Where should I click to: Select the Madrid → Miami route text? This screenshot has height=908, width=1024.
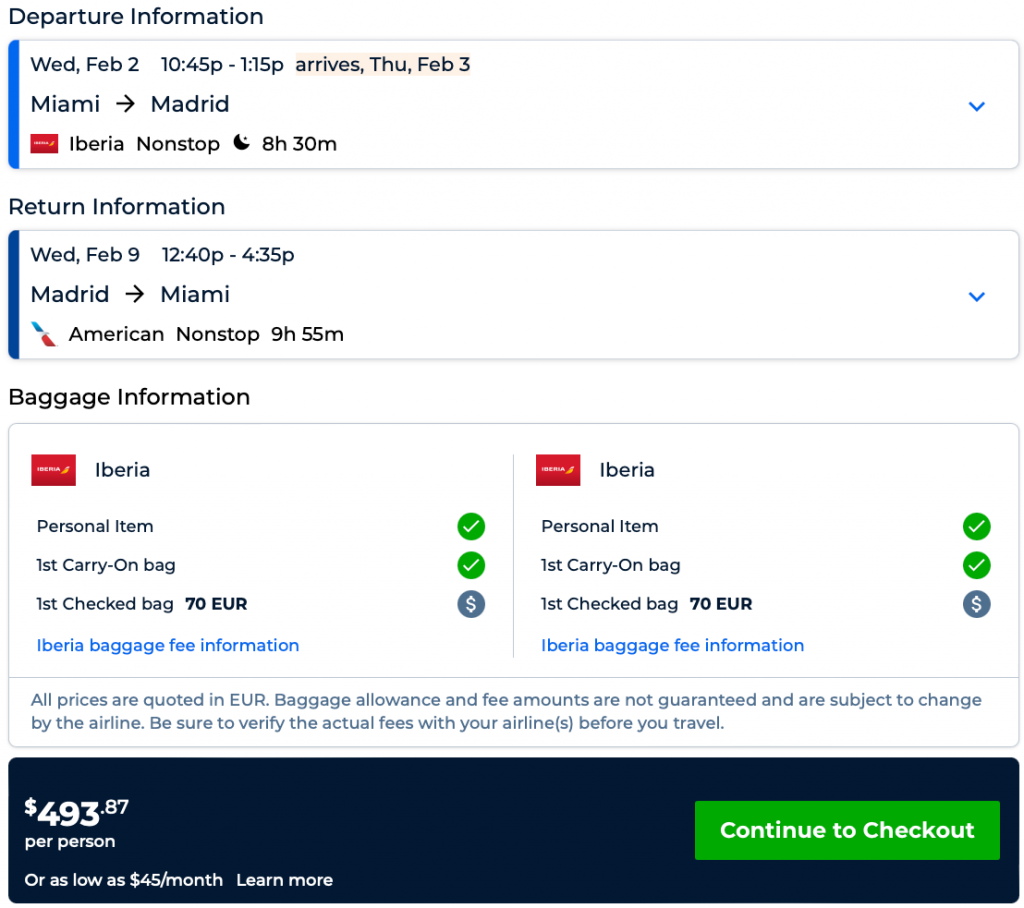coord(130,294)
